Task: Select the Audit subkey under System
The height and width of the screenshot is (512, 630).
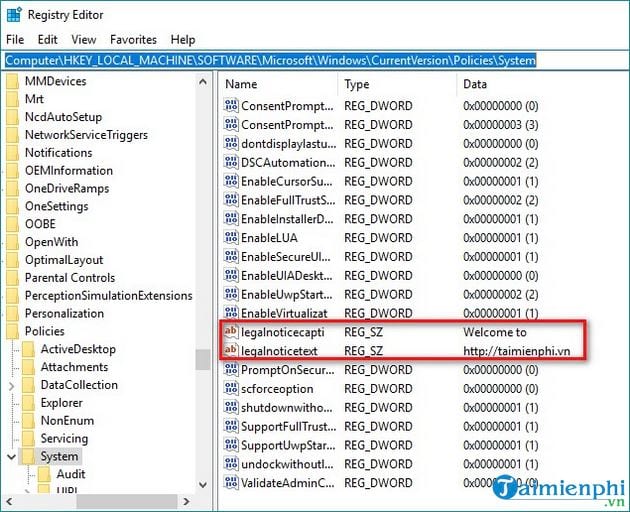Action: pyautogui.click(x=70, y=474)
